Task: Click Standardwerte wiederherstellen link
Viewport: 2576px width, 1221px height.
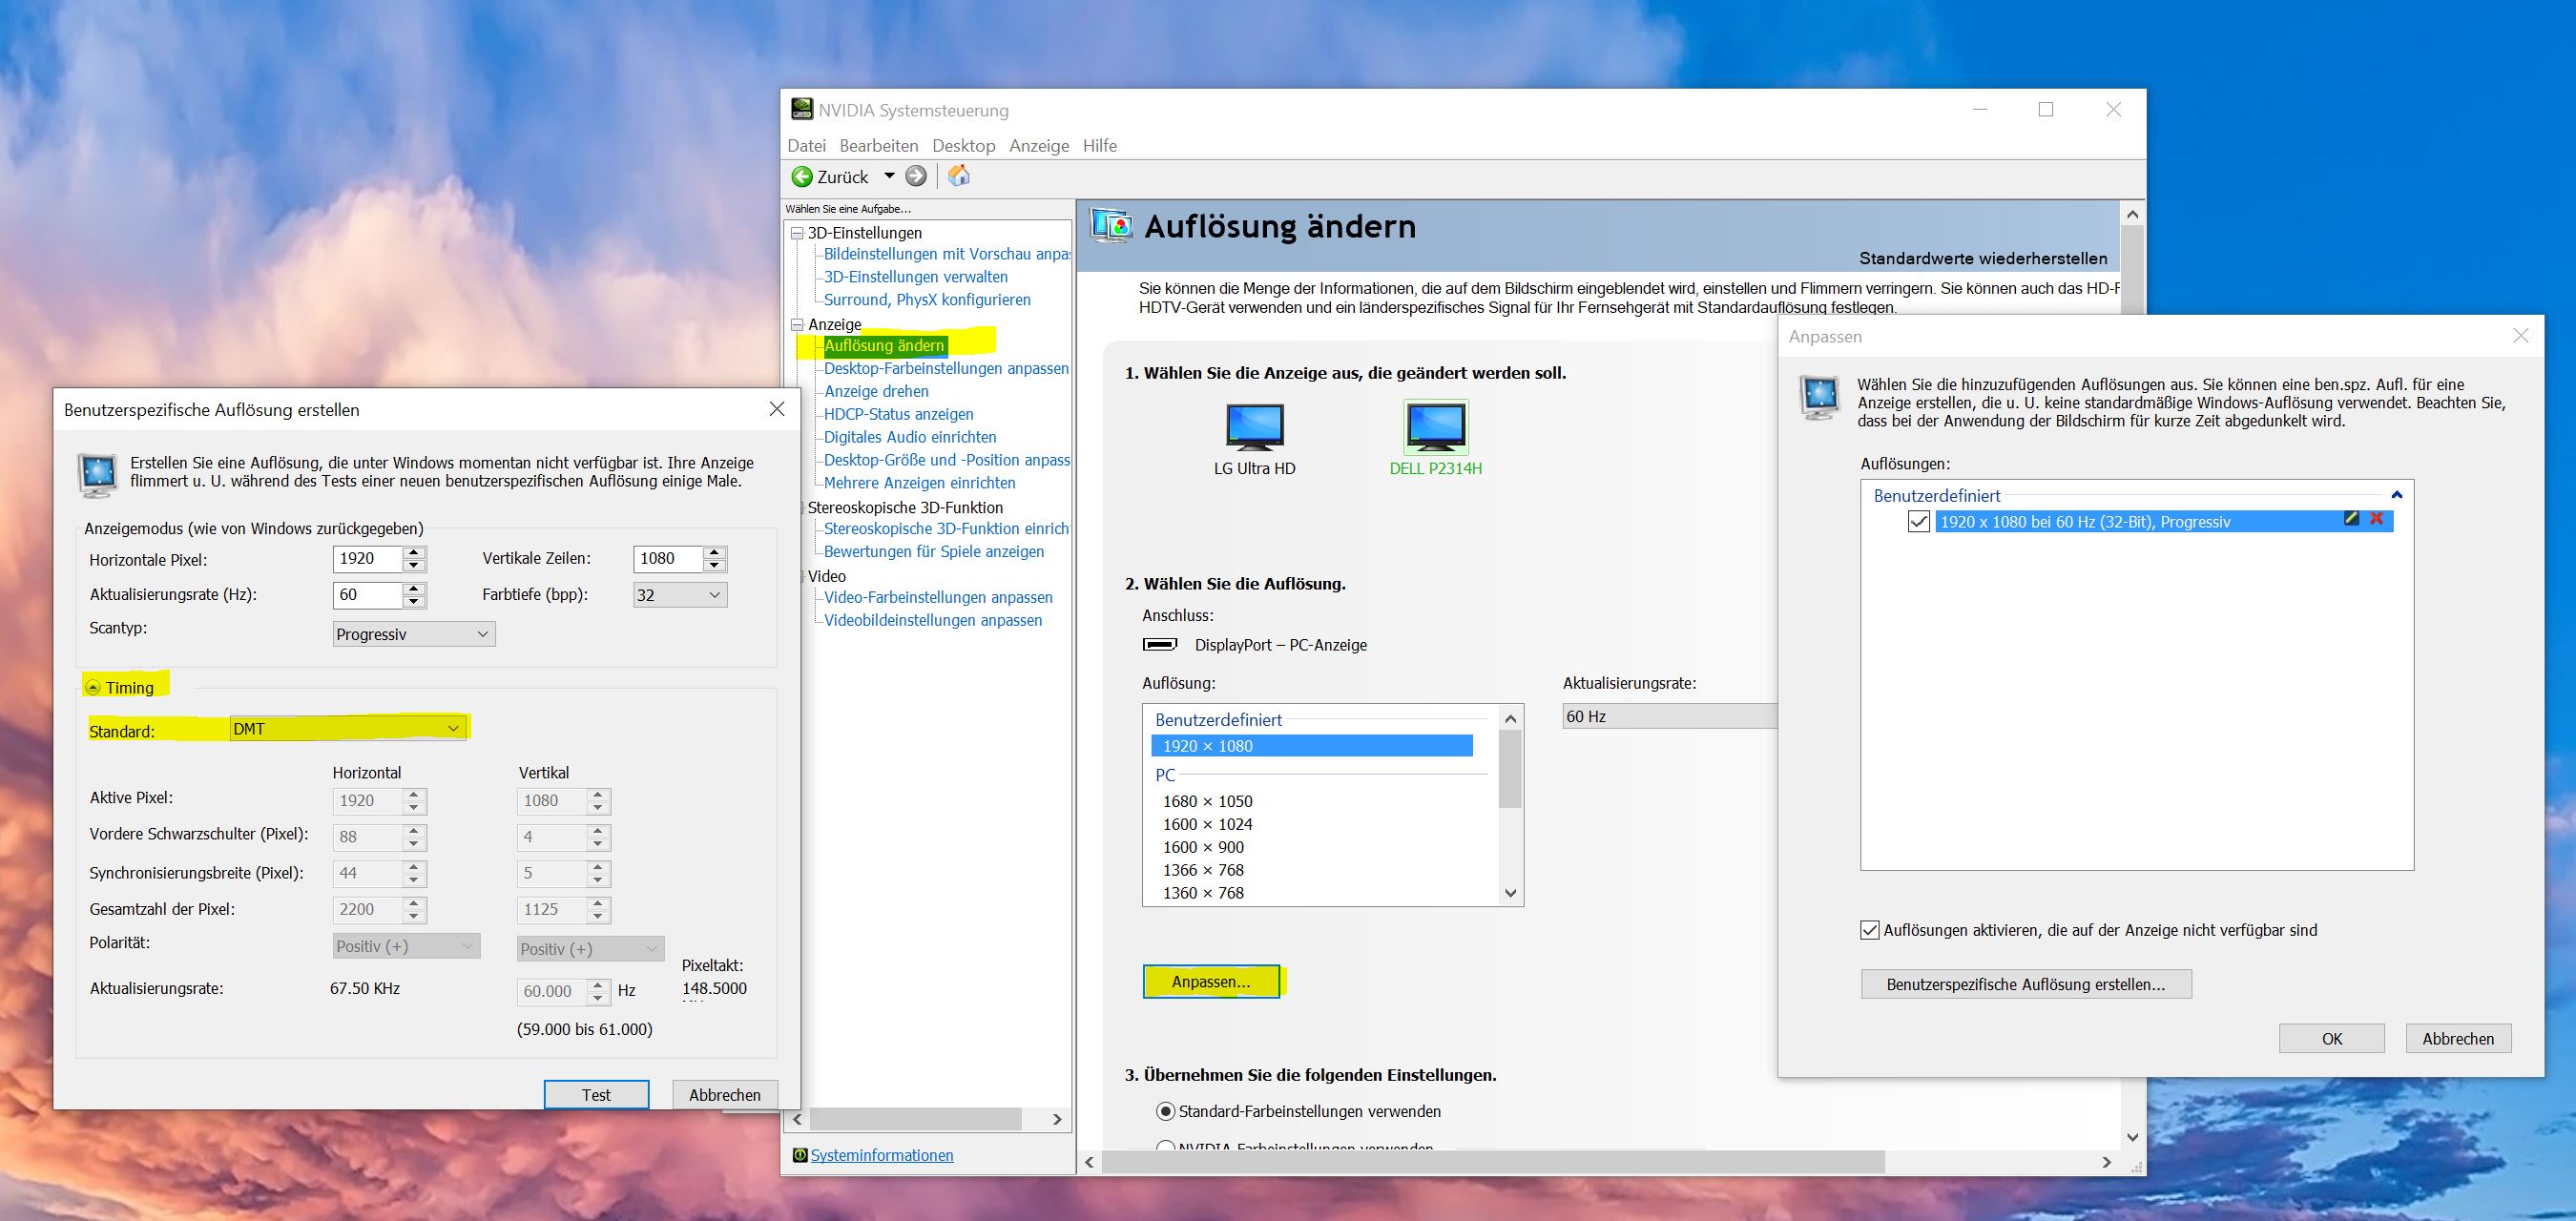Action: (1983, 258)
